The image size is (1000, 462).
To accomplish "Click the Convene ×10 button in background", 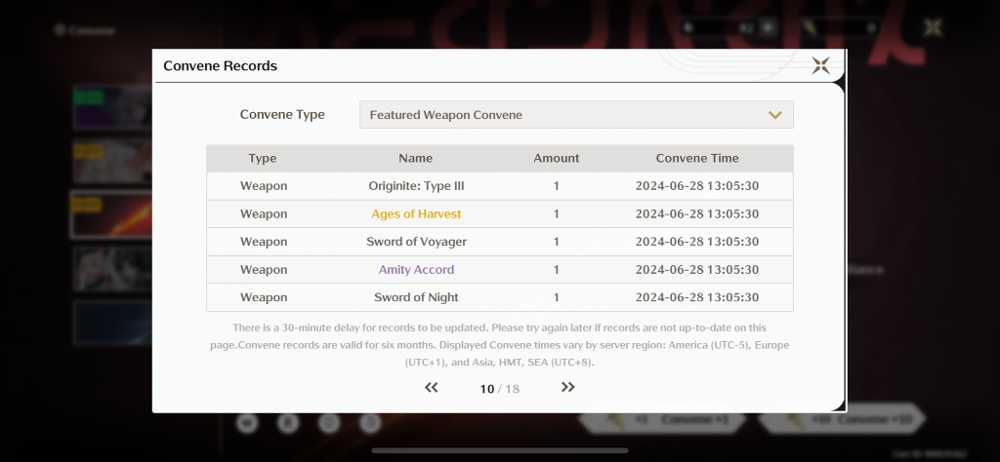I will click(842, 421).
